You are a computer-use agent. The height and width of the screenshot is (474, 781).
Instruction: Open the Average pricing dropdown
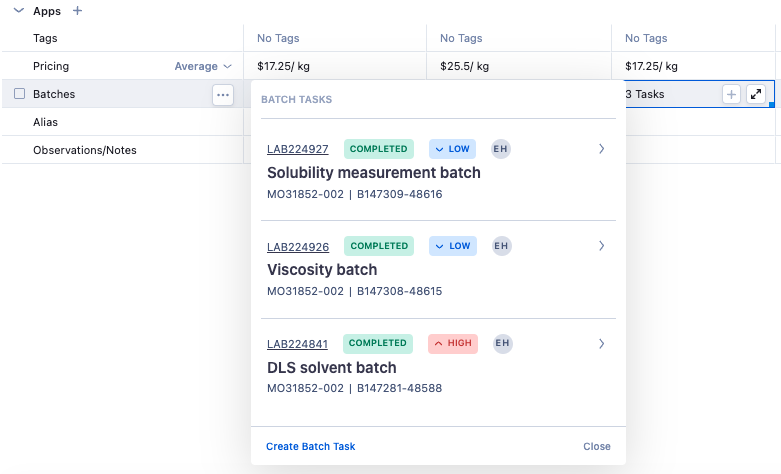[203, 66]
